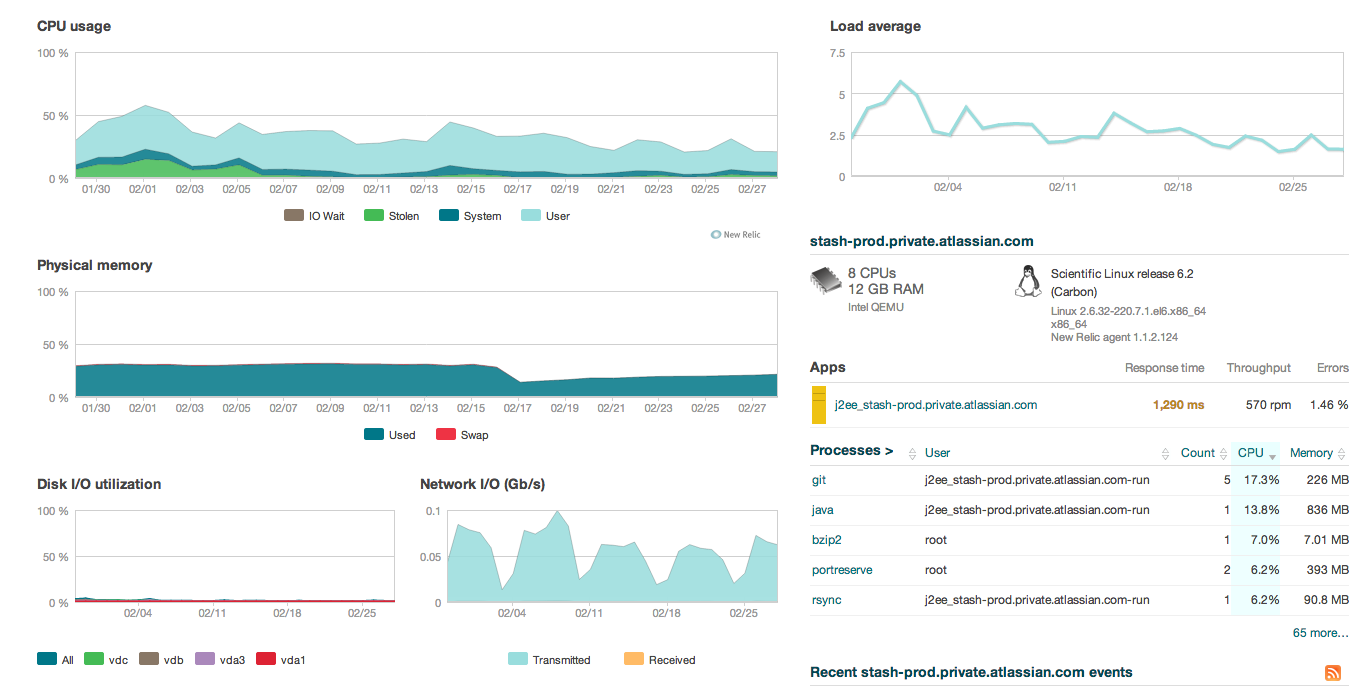Click the Disk I/O utilization chart
The image size is (1361, 686).
pos(235,556)
